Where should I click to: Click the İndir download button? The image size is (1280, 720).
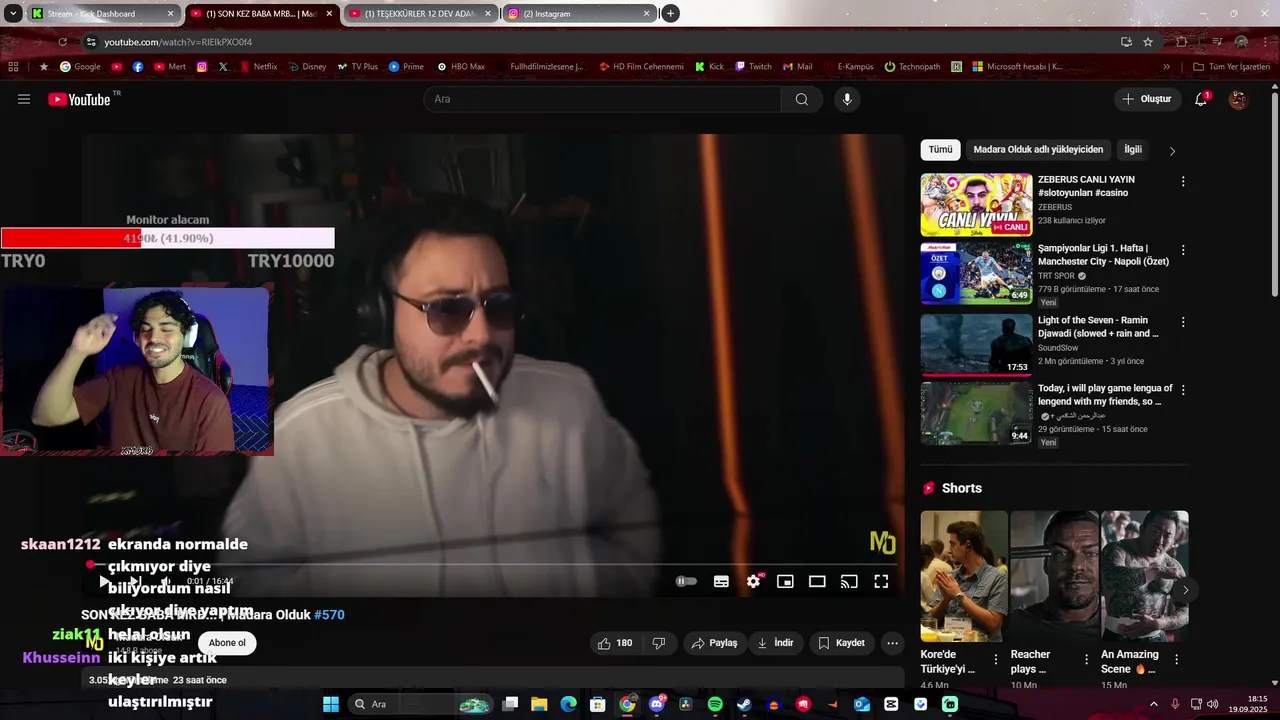click(x=775, y=643)
